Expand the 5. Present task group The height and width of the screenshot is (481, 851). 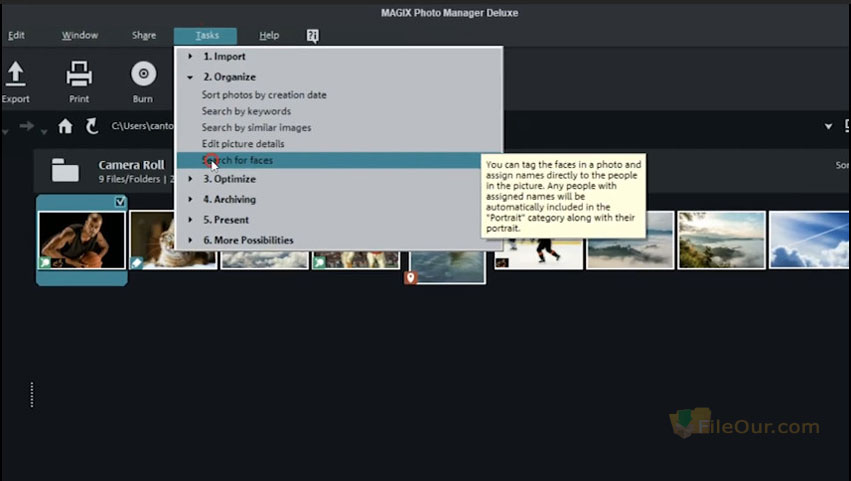pos(190,220)
